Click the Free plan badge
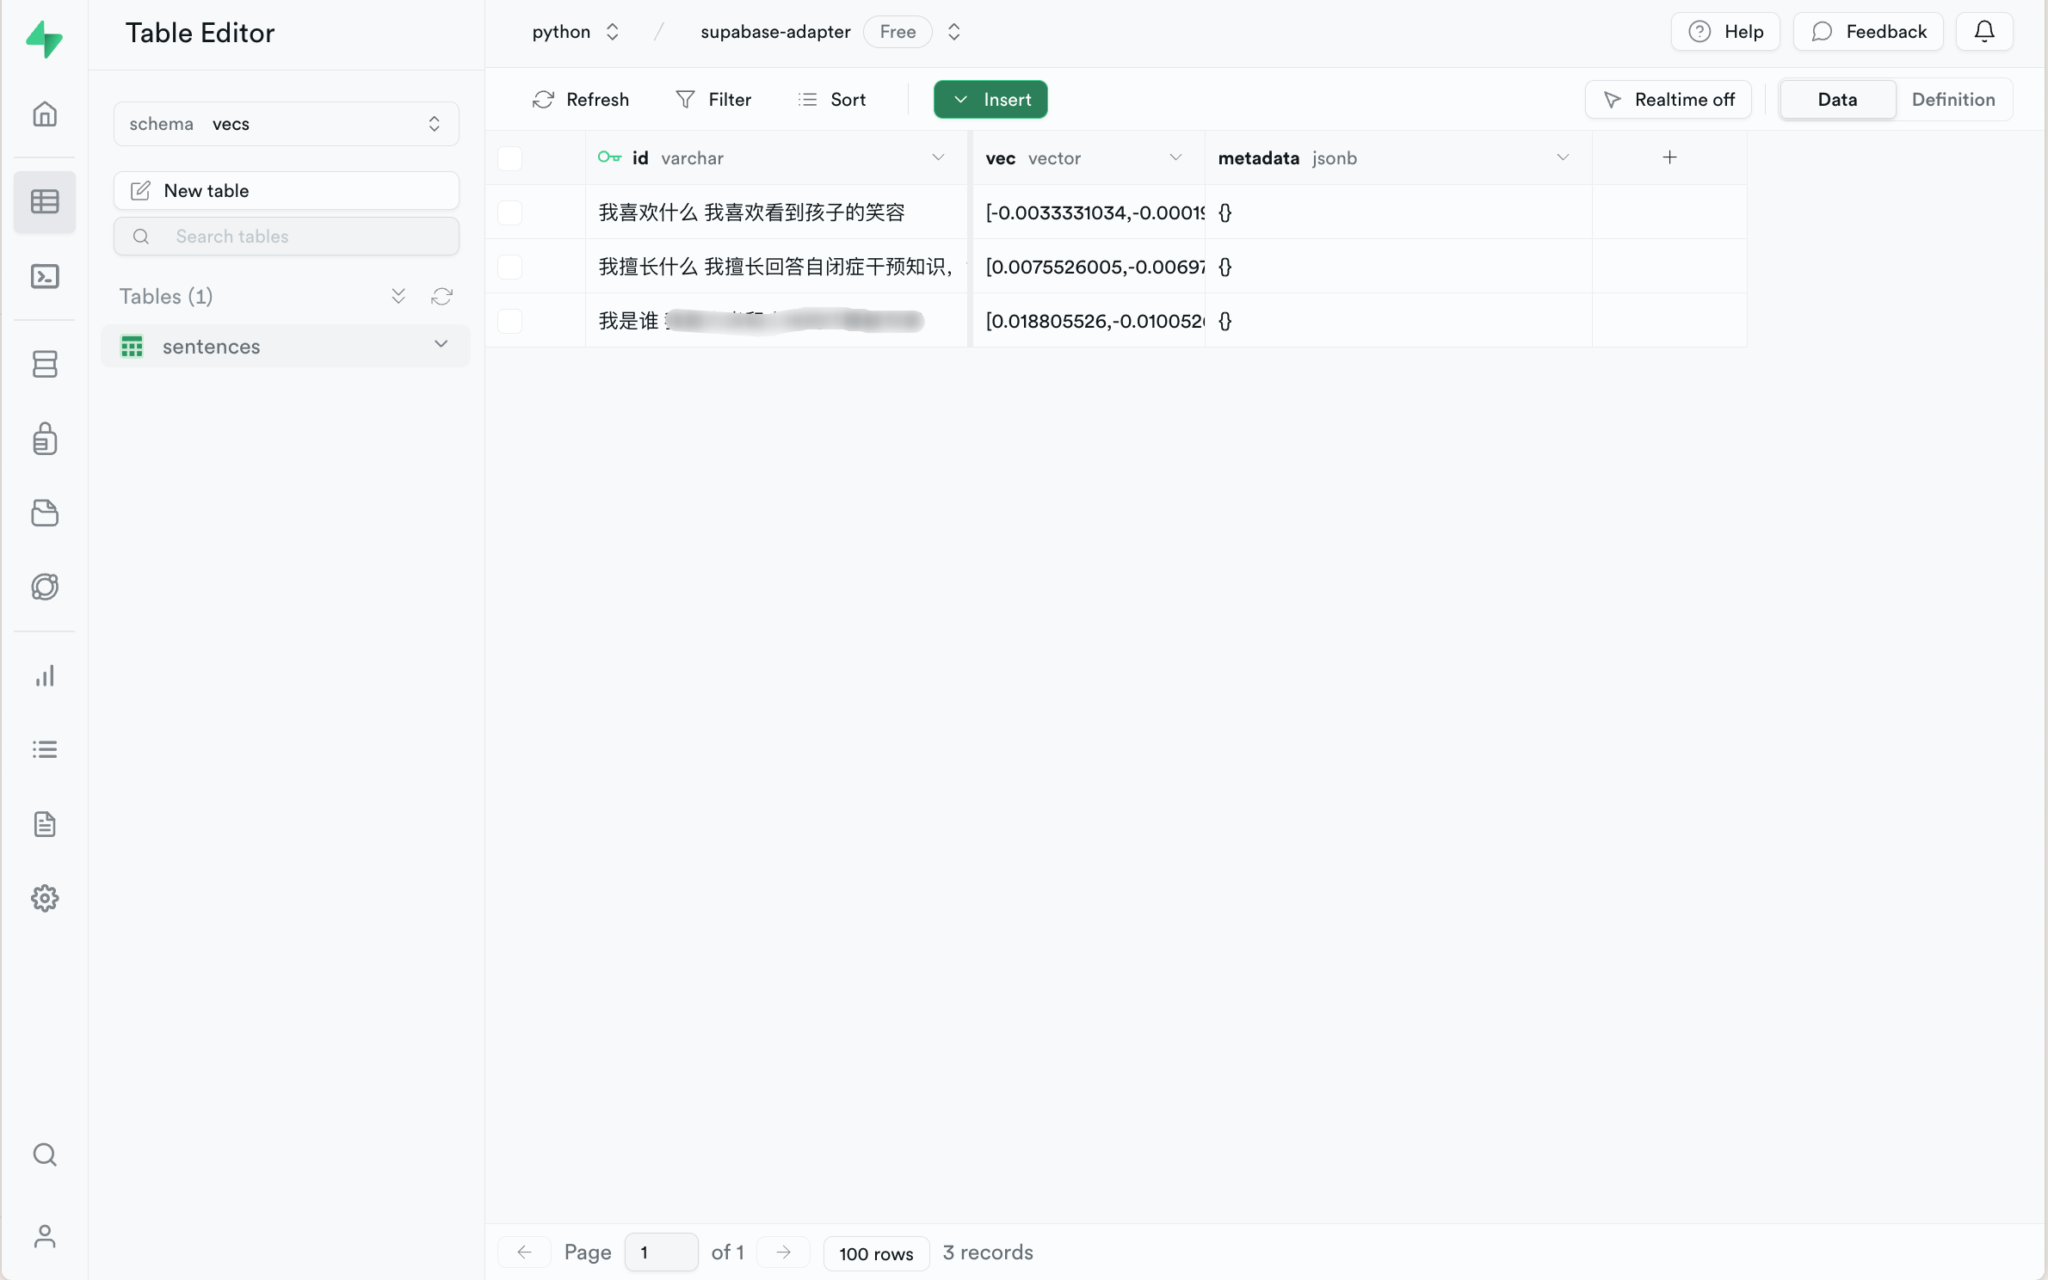The height and width of the screenshot is (1280, 2048). coord(897,32)
